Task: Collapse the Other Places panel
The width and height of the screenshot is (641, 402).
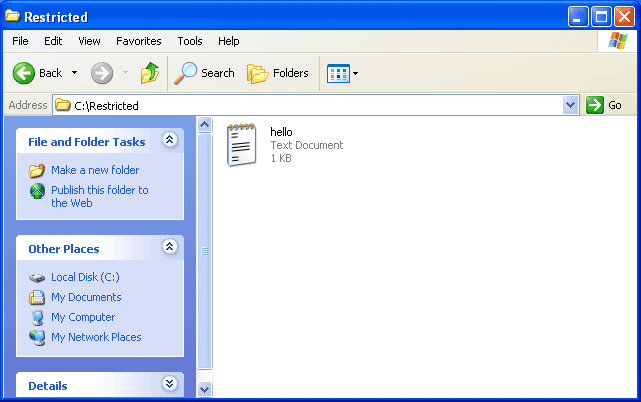Action: click(x=169, y=247)
